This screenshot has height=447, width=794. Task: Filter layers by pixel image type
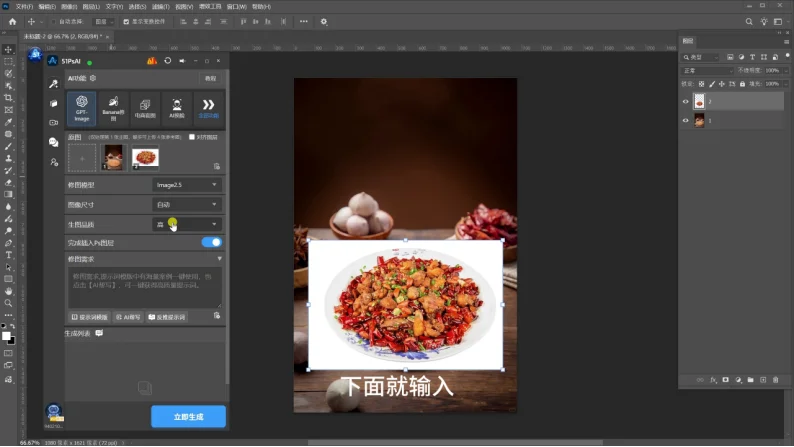pyautogui.click(x=730, y=57)
